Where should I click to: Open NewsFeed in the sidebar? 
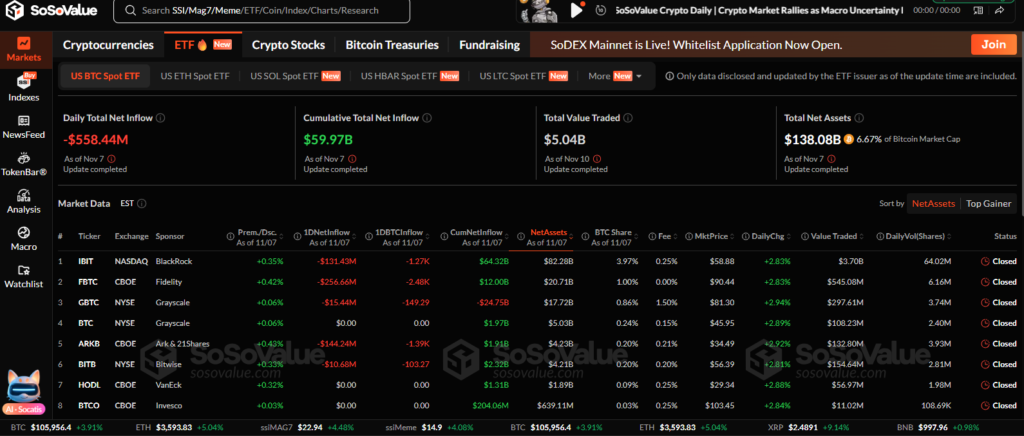23,125
